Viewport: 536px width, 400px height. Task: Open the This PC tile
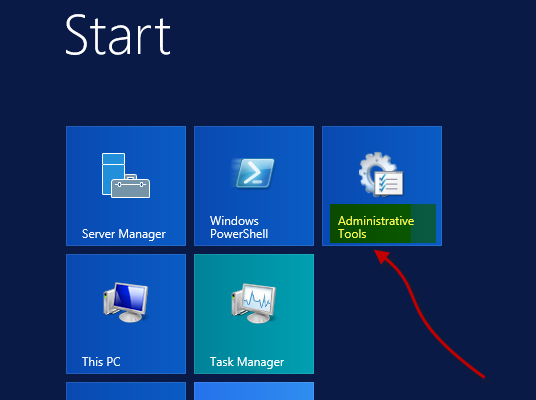click(x=126, y=314)
